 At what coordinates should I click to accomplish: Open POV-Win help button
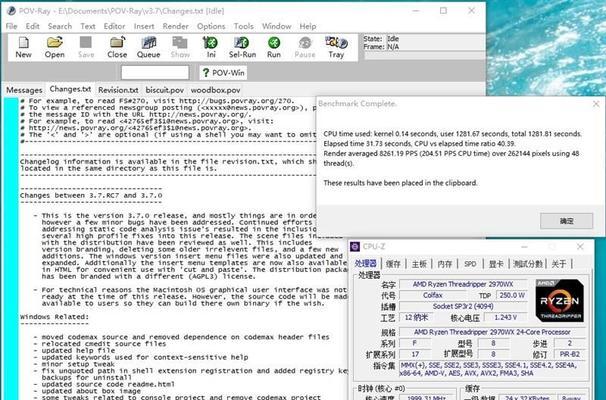click(x=223, y=73)
